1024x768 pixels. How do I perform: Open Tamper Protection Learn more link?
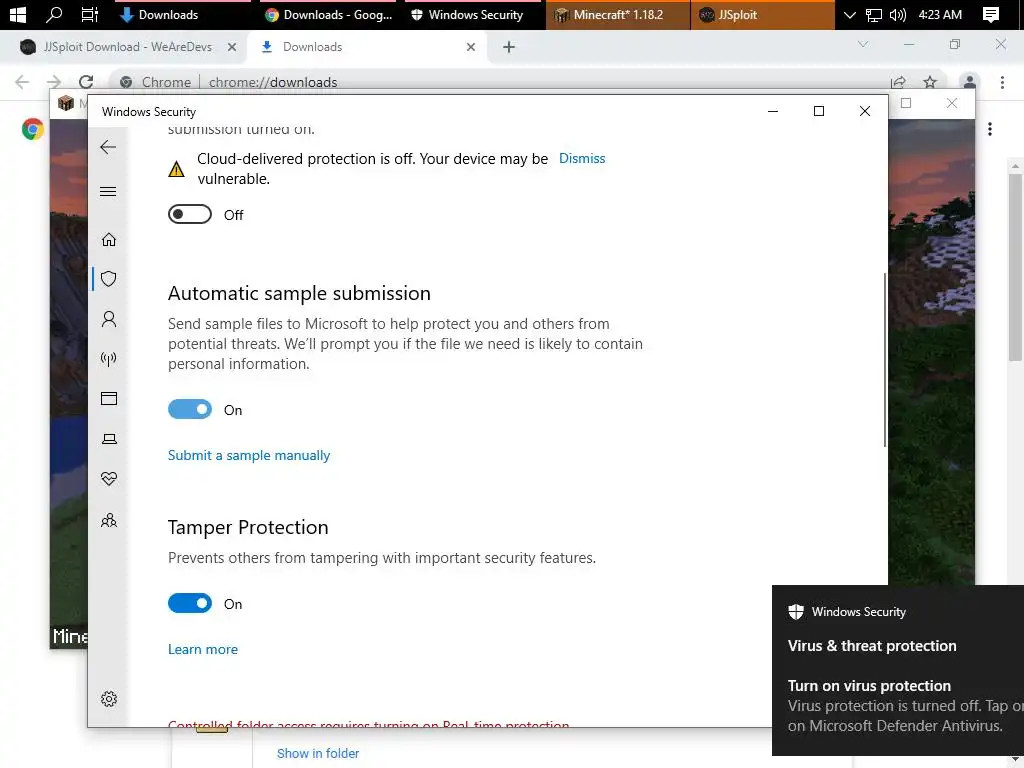[x=202, y=649]
